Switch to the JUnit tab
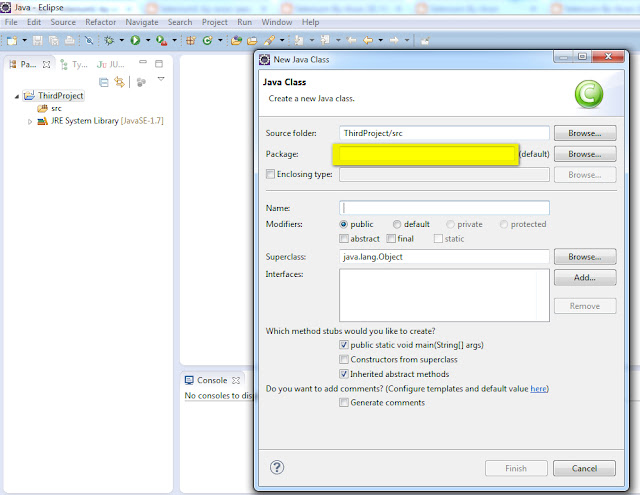 tap(110, 64)
